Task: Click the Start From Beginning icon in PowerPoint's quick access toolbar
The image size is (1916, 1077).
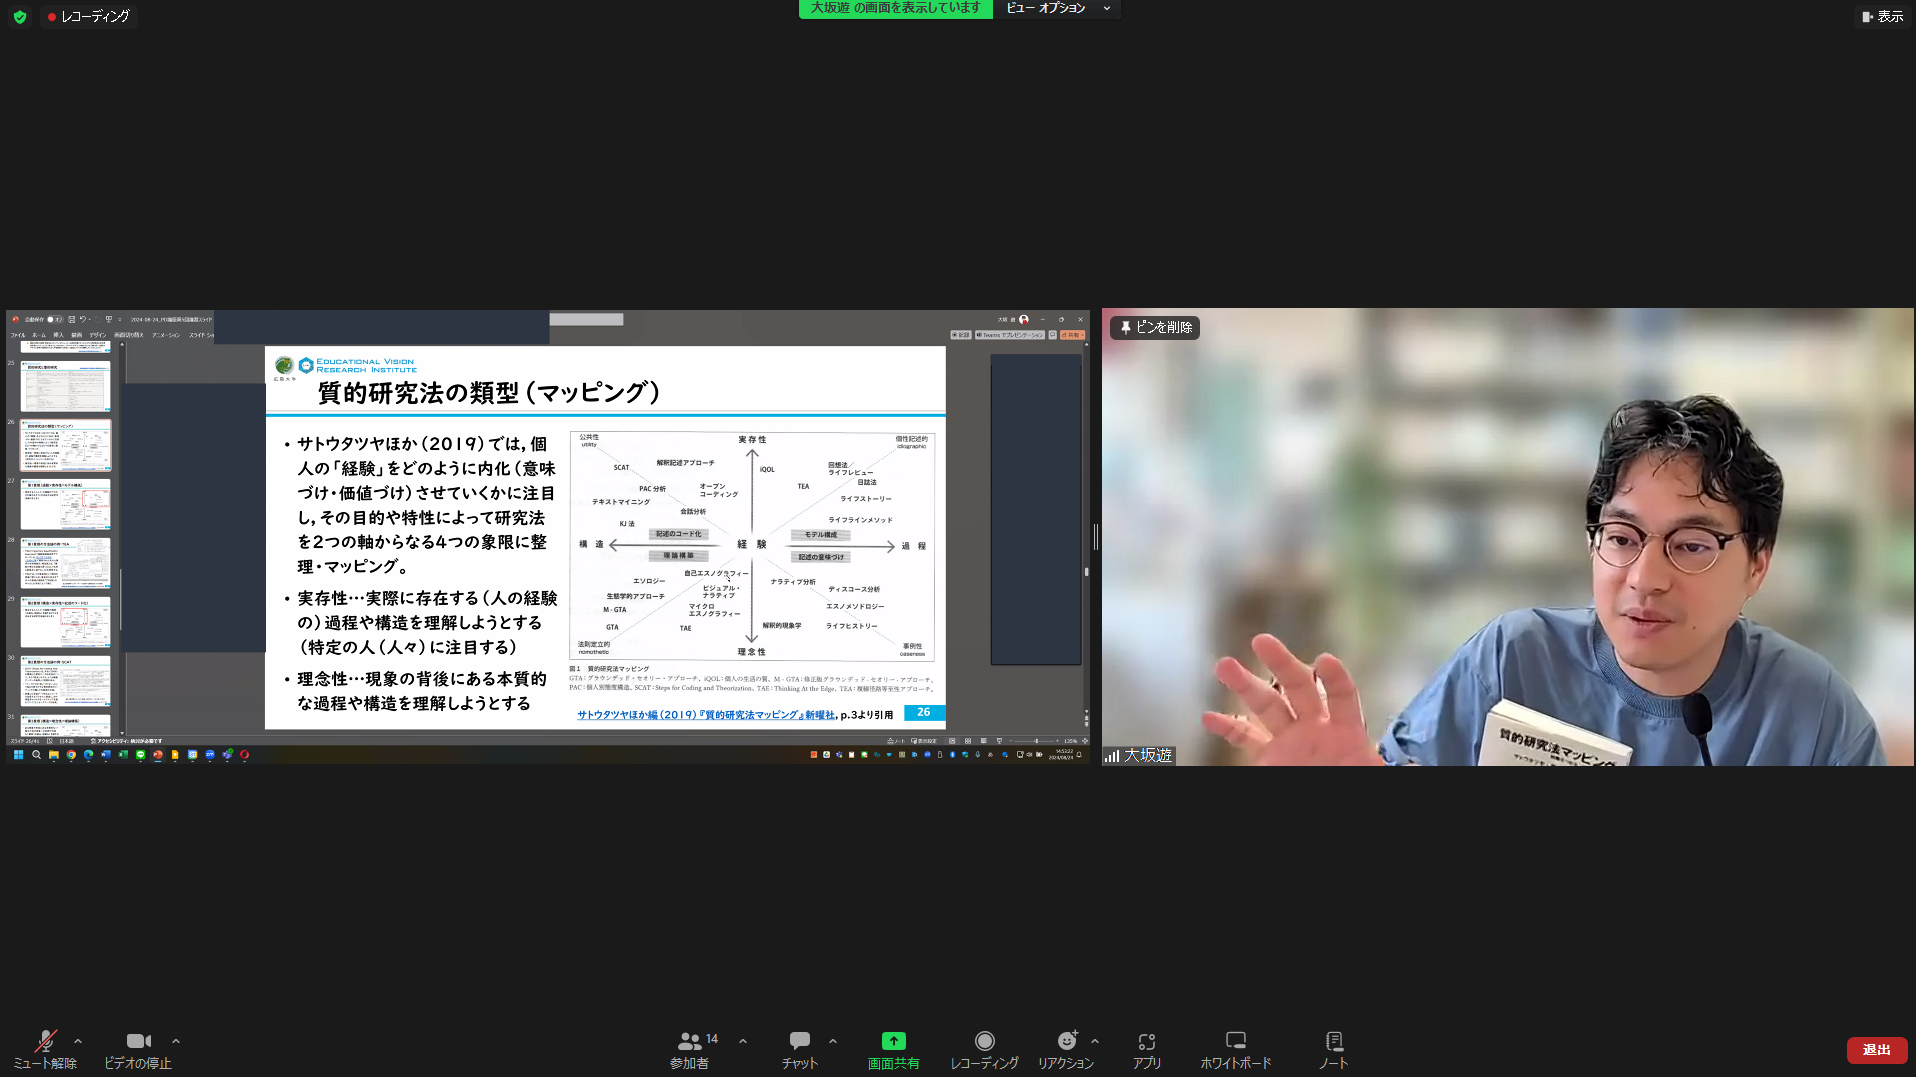Action: click(109, 320)
